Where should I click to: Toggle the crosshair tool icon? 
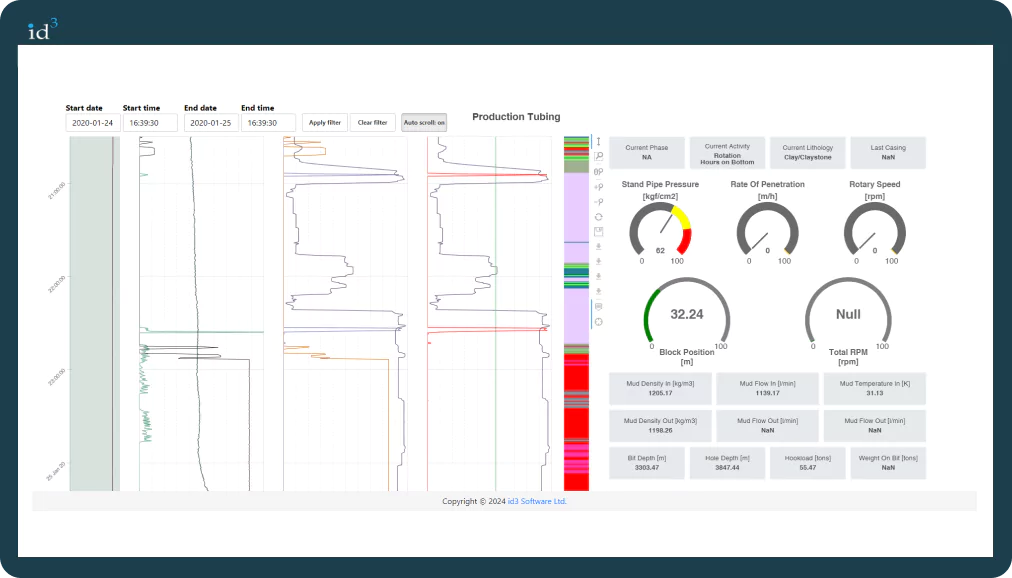[598, 322]
